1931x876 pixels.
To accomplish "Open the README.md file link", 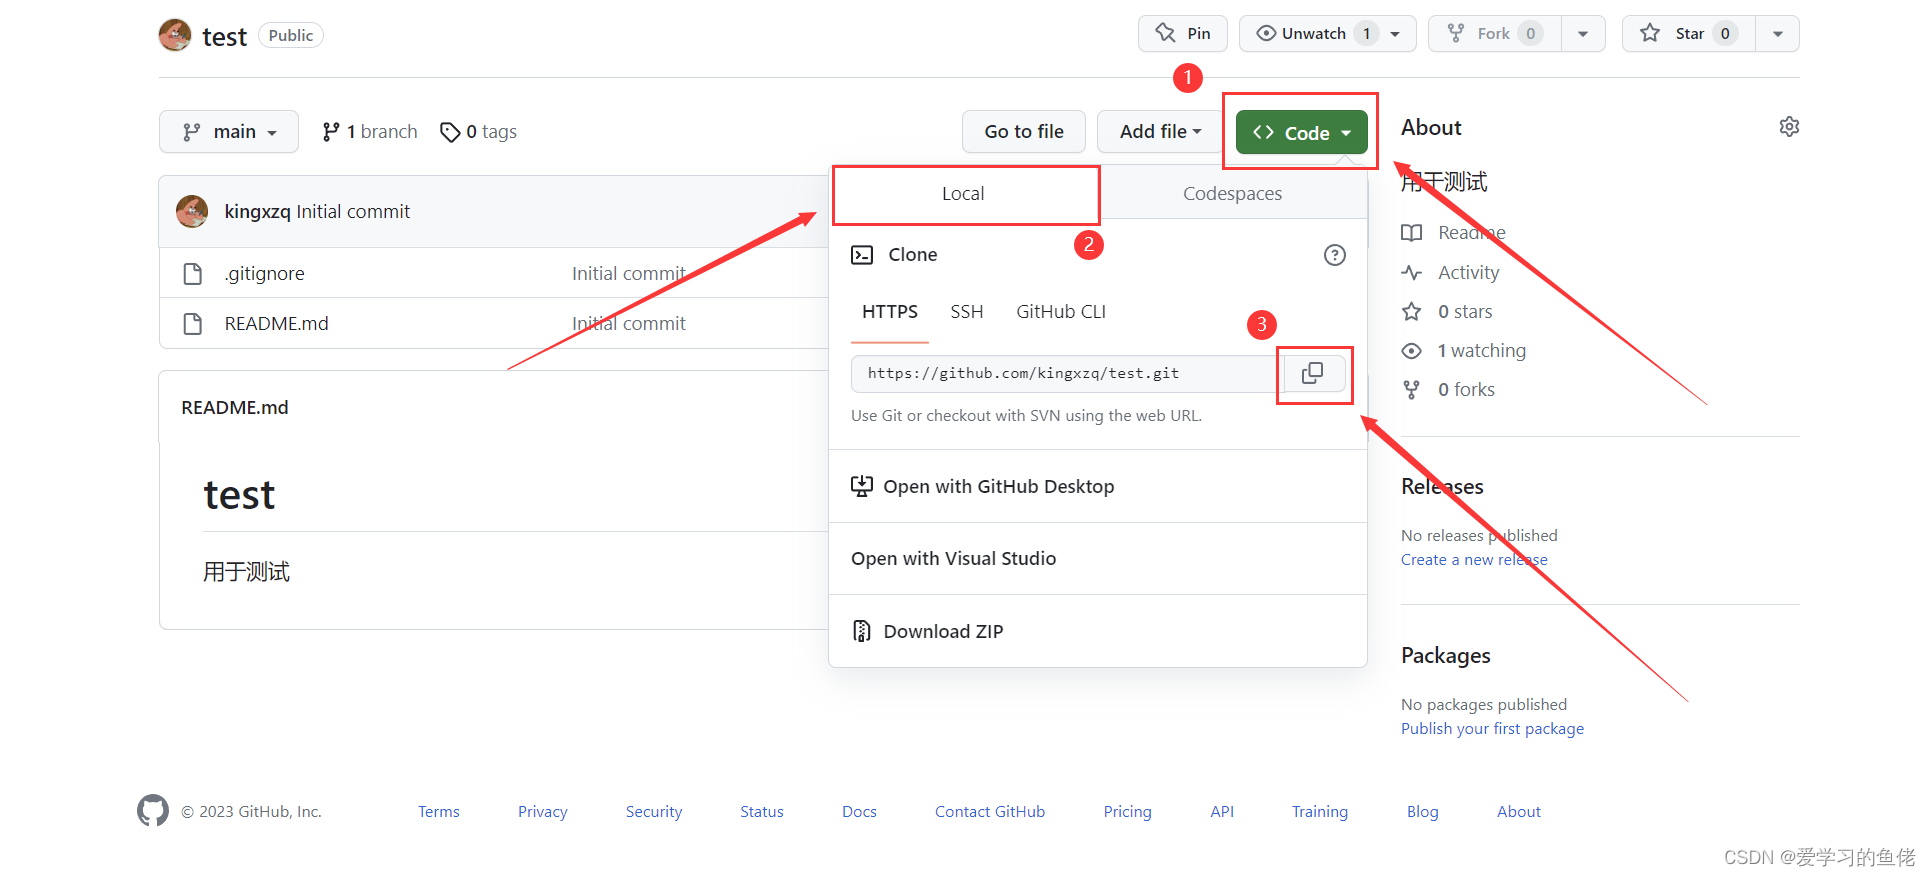I will pyautogui.click(x=276, y=323).
